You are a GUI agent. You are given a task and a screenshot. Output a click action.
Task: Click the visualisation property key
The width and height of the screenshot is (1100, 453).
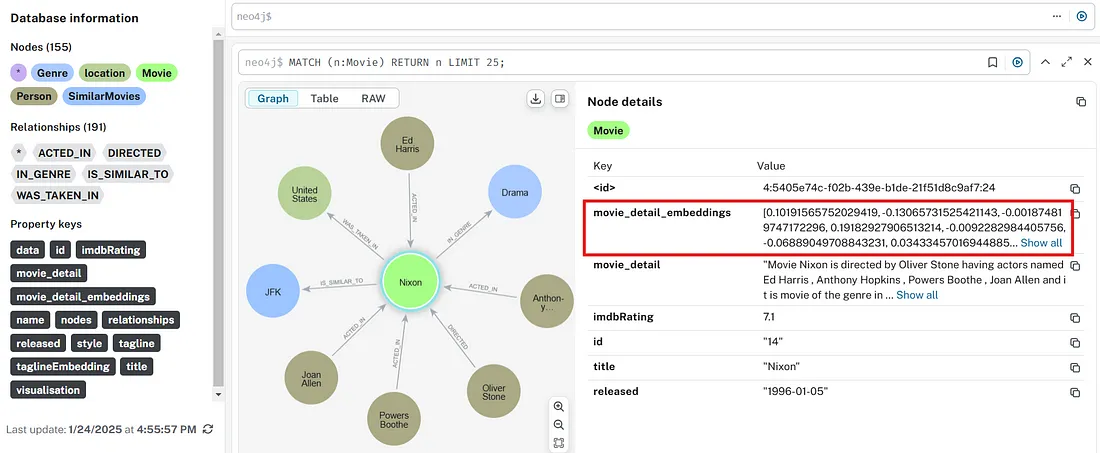48,390
